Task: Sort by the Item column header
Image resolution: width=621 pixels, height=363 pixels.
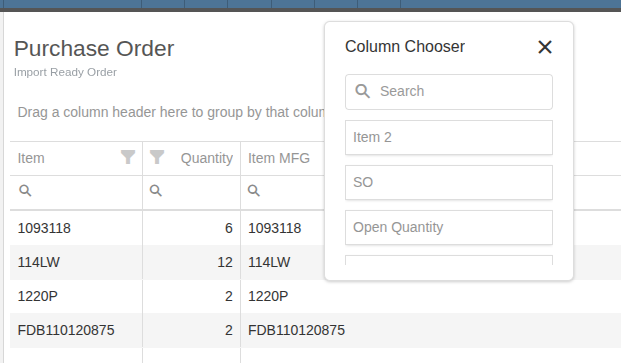Action: [x=31, y=158]
